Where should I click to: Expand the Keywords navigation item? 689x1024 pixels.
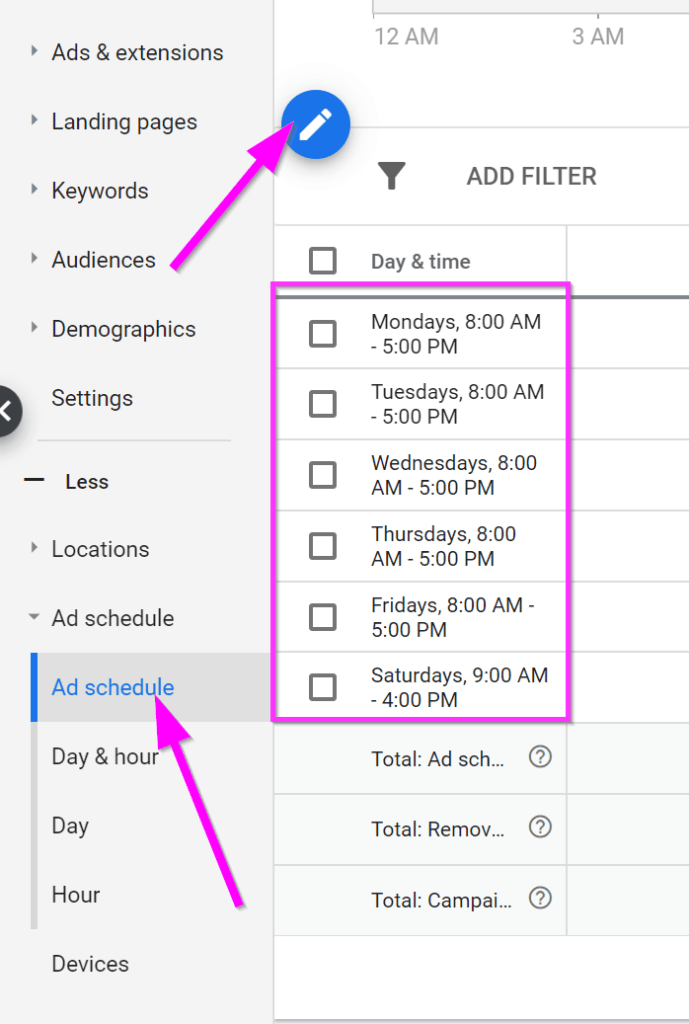(35, 190)
